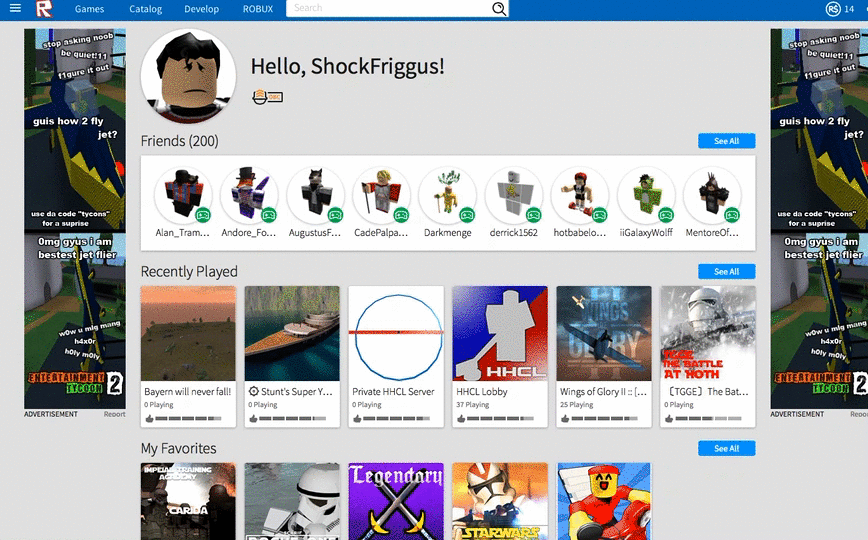Image resolution: width=868 pixels, height=540 pixels.
Task: Click '37 Playing' under HHCL Lobby
Action: (x=473, y=405)
